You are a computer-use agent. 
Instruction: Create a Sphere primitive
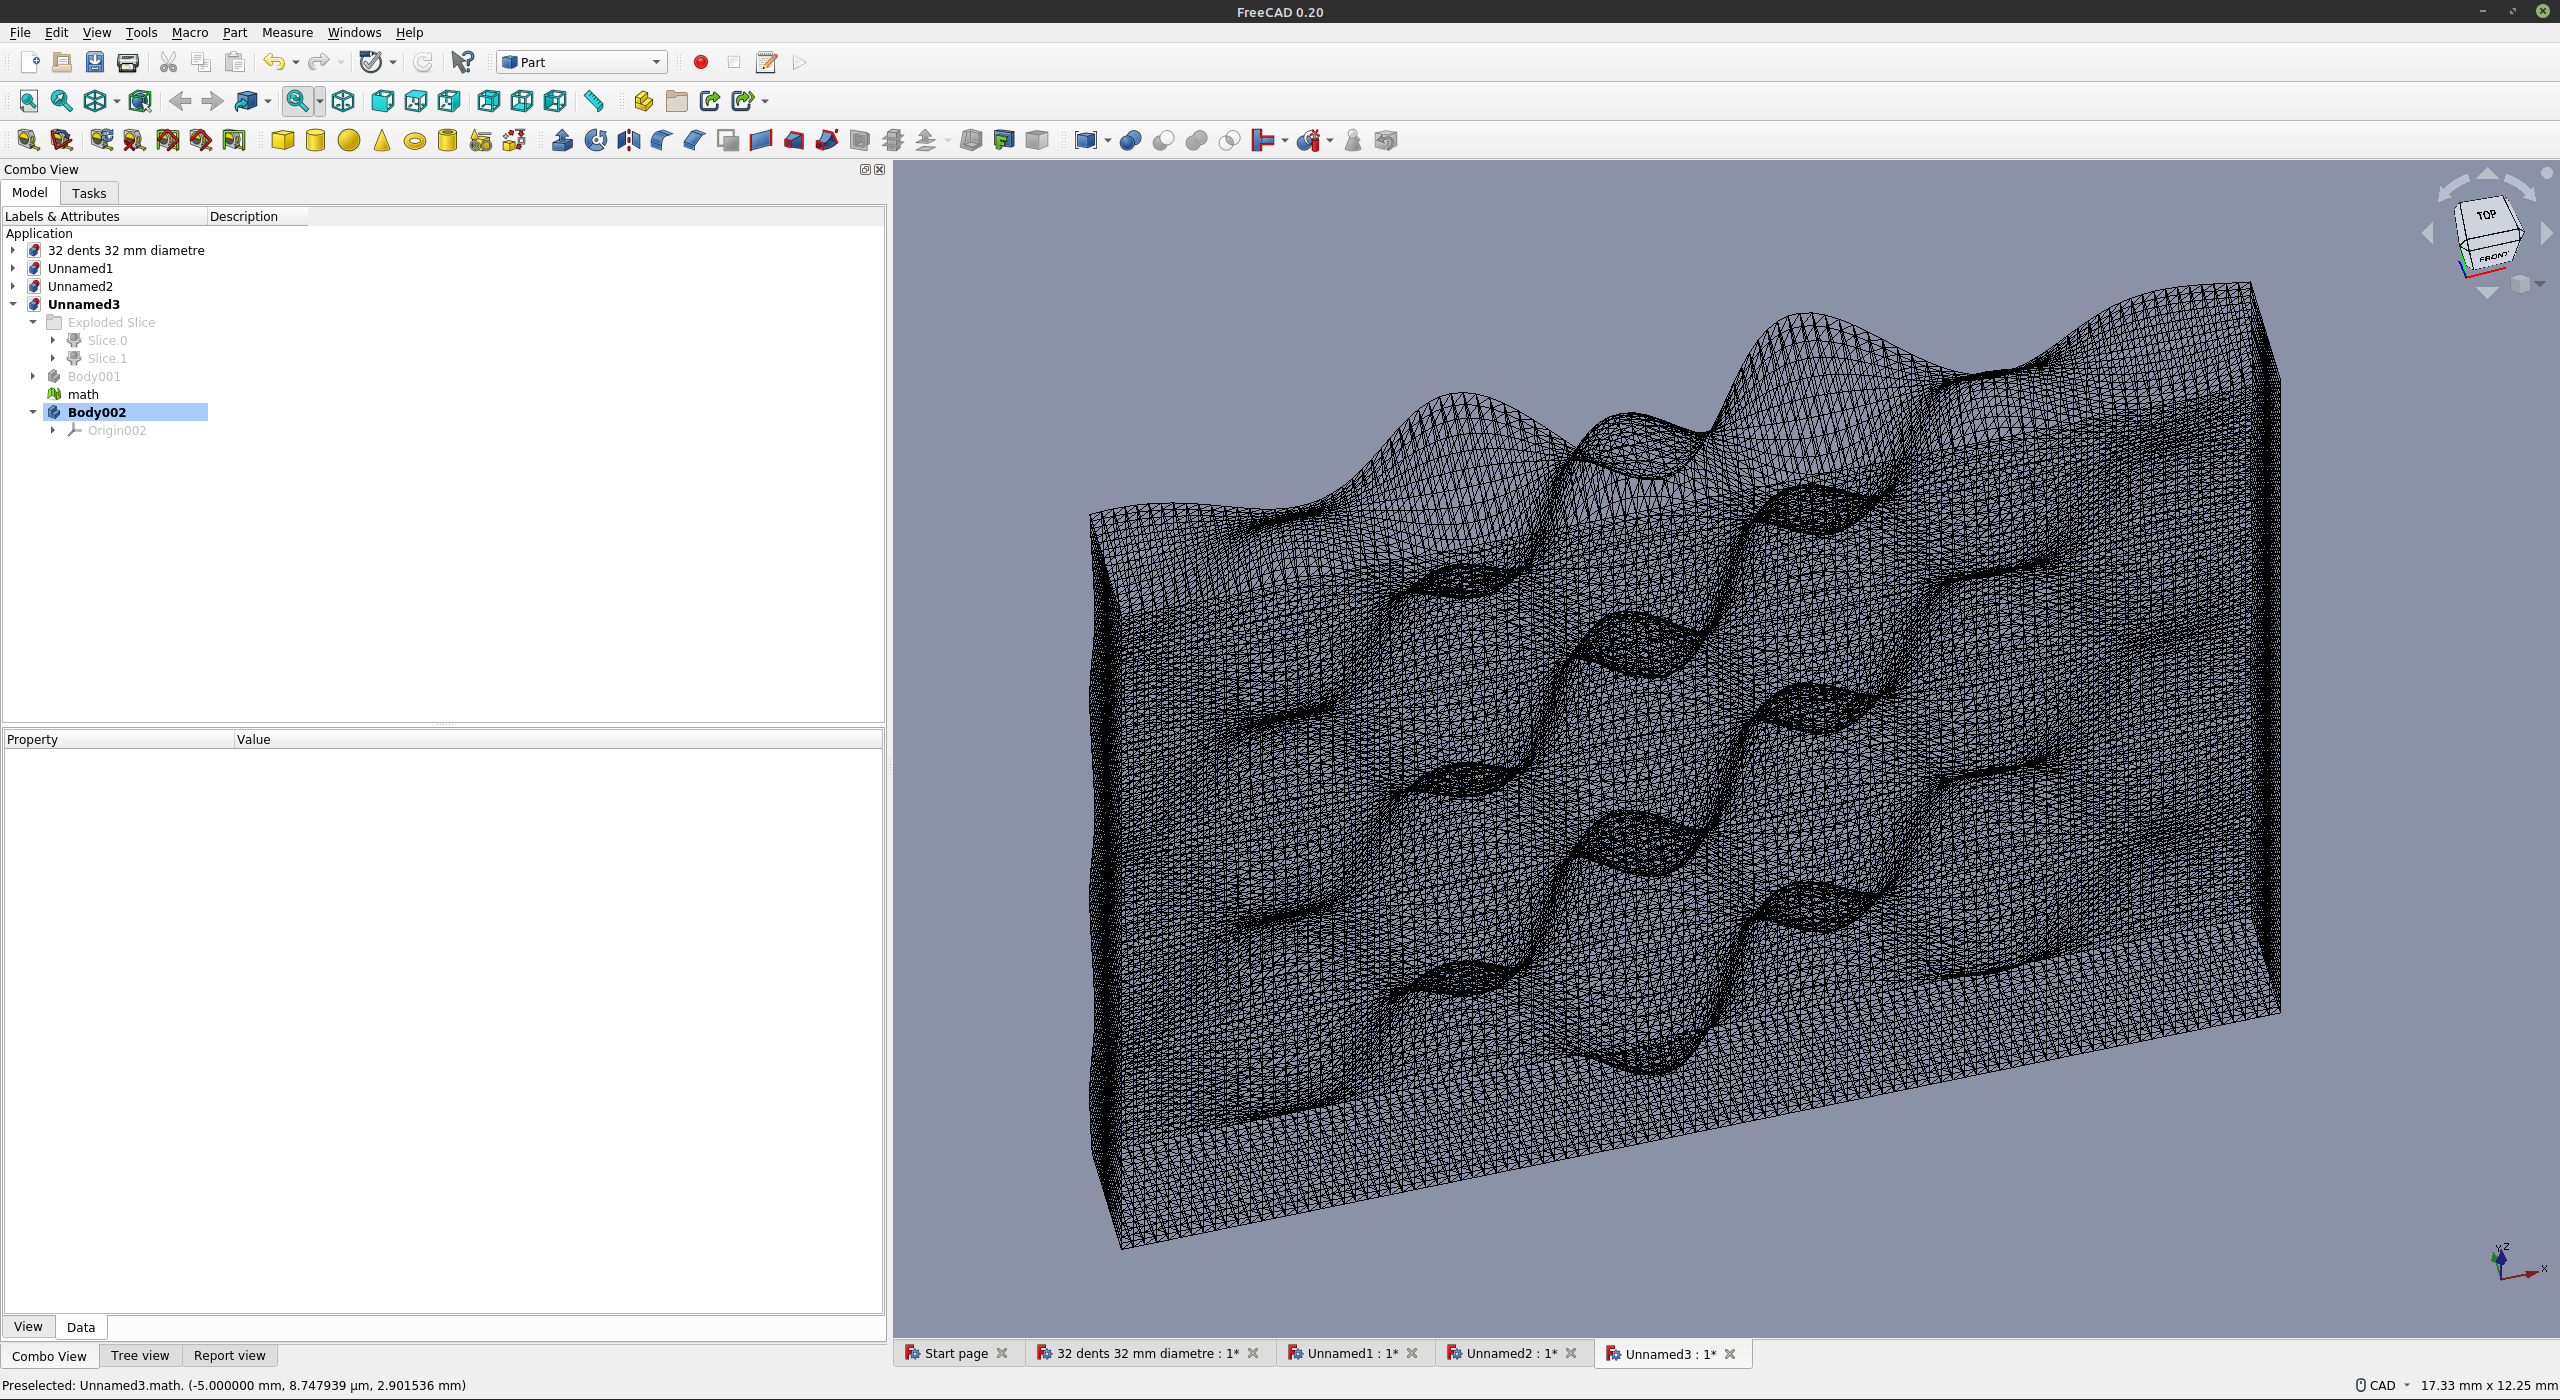click(x=349, y=140)
